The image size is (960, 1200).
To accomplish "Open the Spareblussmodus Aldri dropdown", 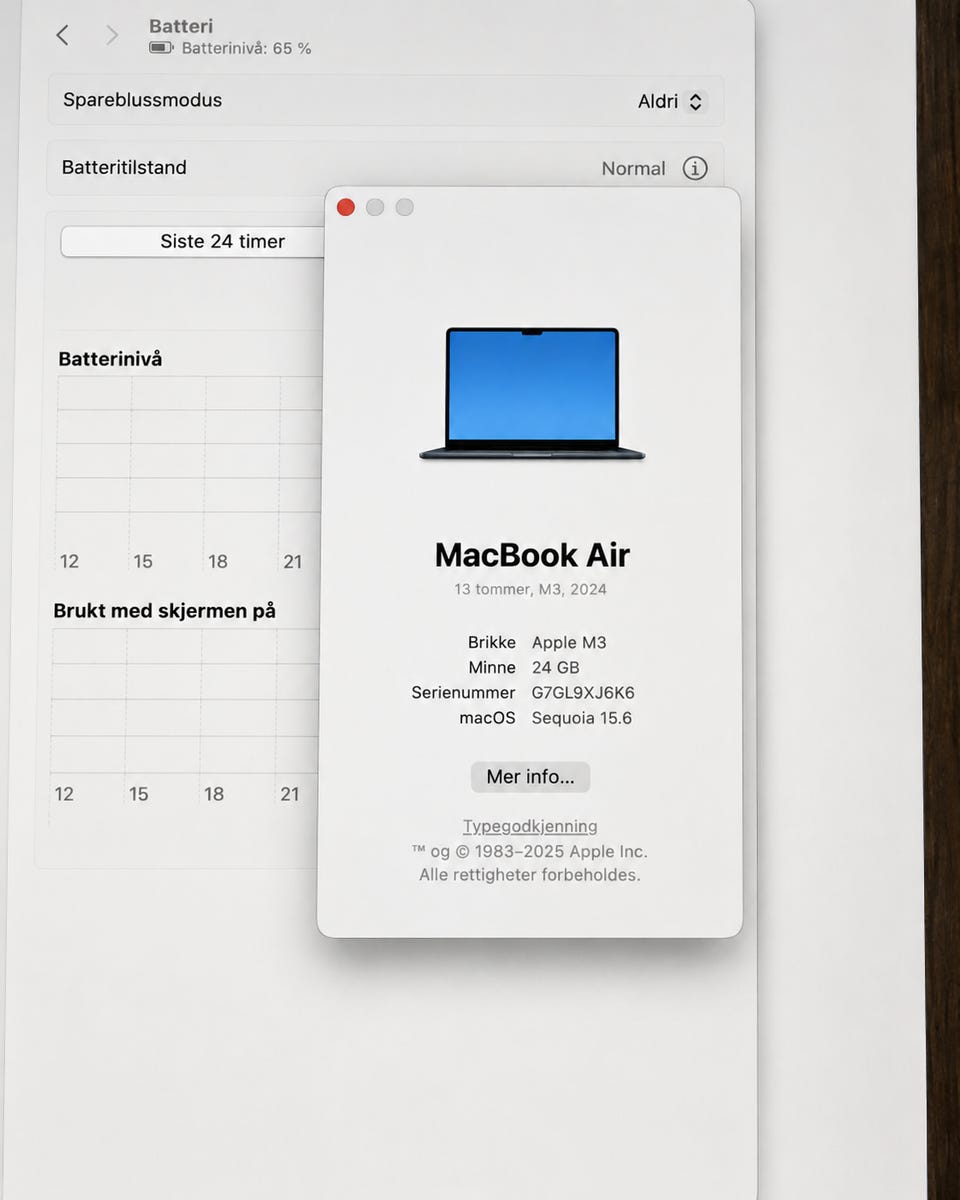I will 672,101.
